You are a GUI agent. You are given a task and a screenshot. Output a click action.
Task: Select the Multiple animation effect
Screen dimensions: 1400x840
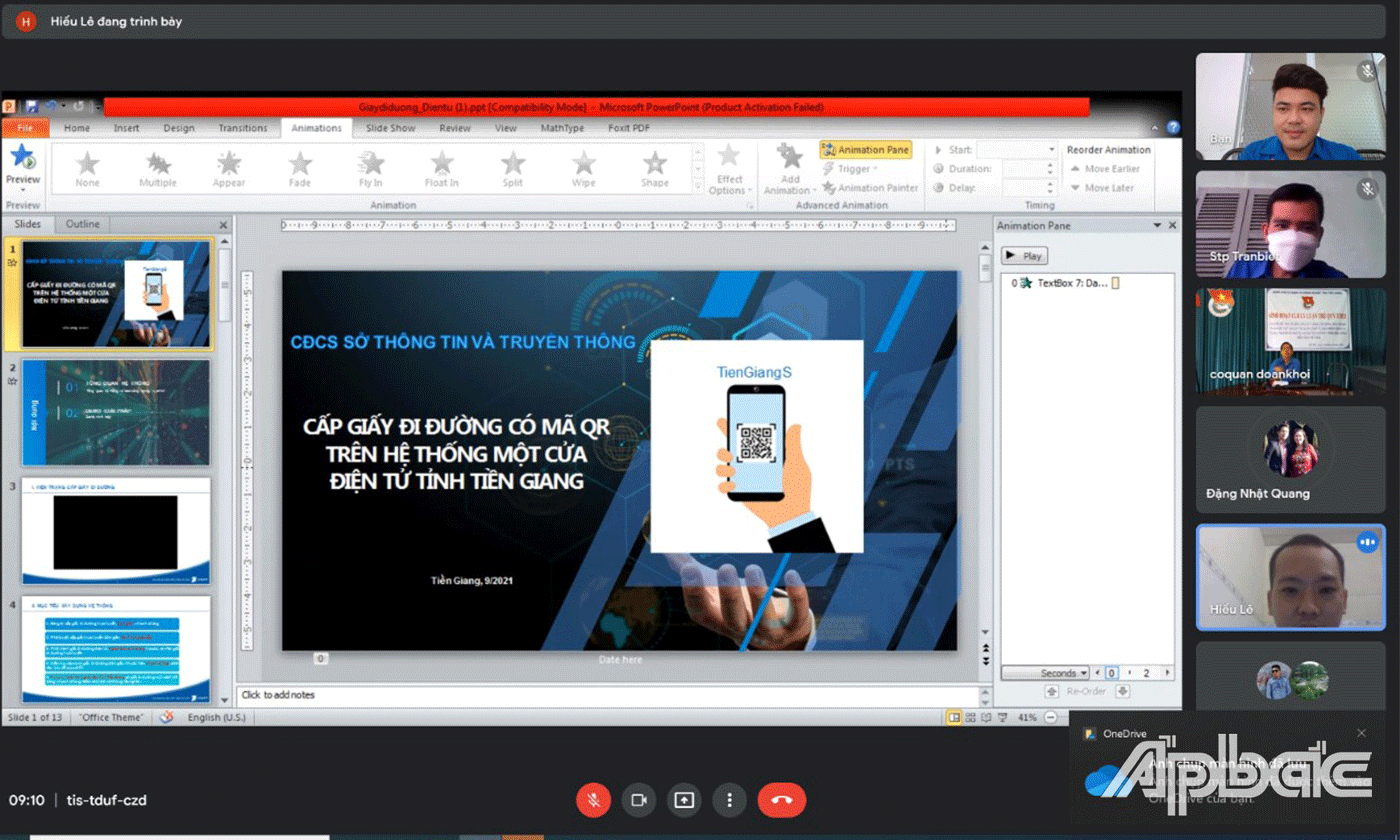coord(158,169)
